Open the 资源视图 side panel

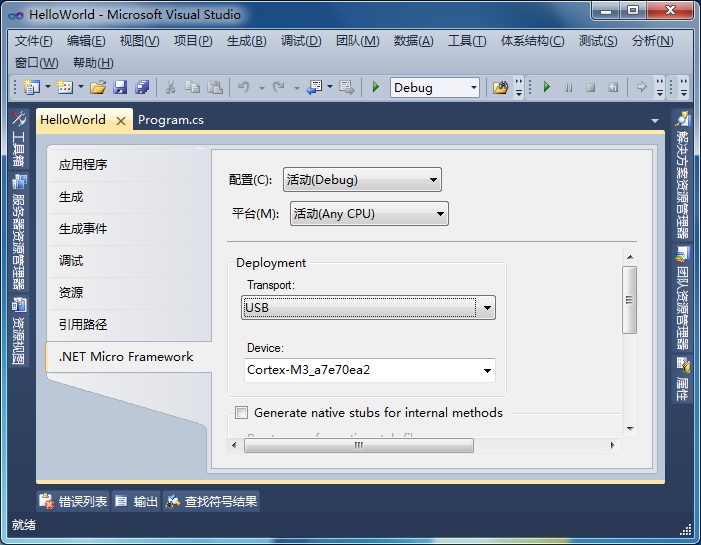pyautogui.click(x=19, y=331)
